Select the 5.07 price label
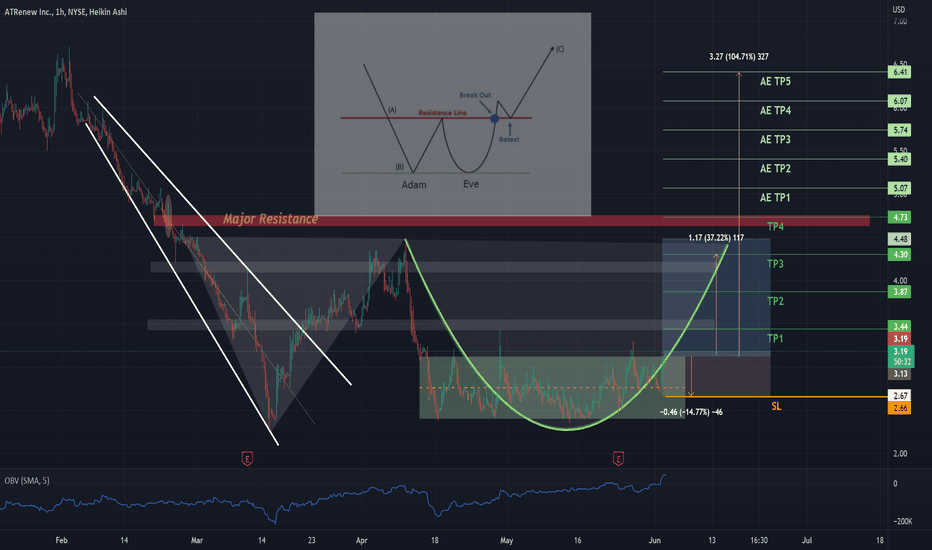Viewport: 932px width, 550px height. (899, 188)
